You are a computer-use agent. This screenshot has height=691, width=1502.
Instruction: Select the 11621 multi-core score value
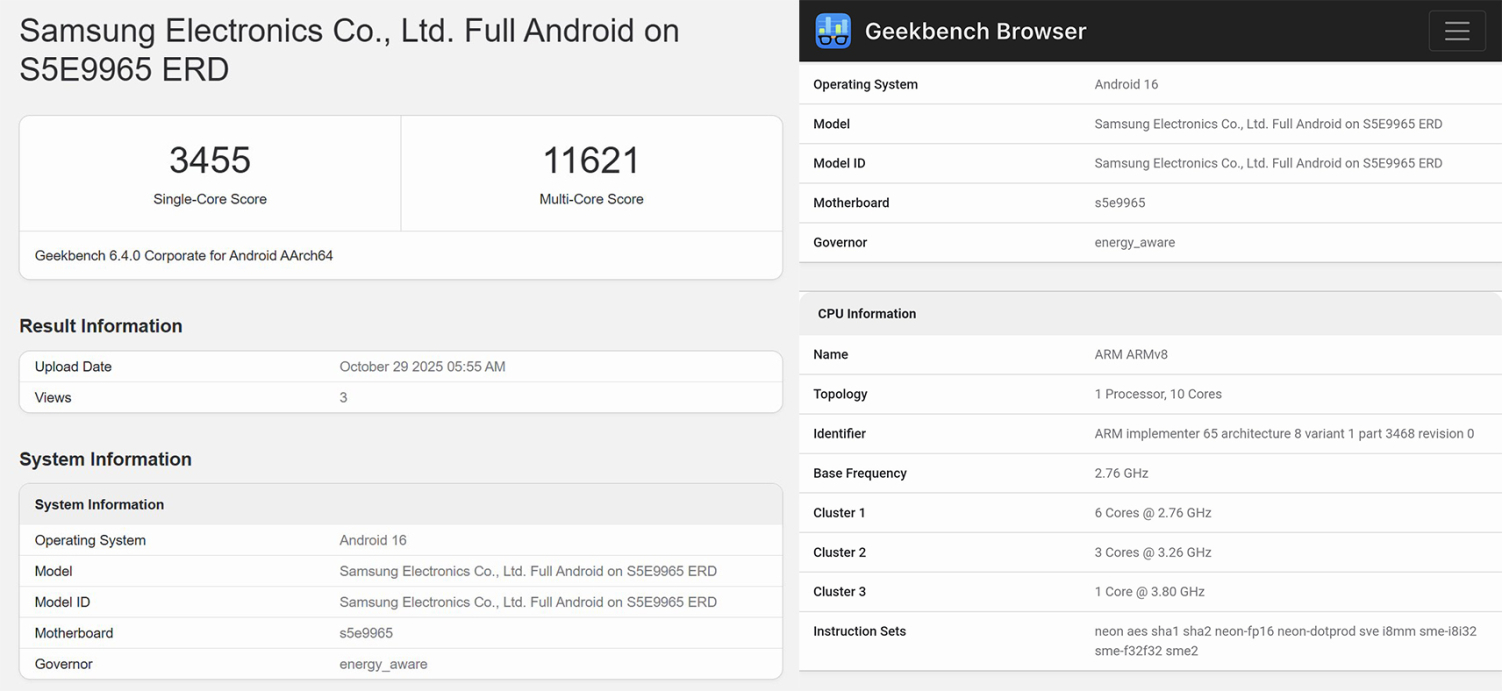591,160
